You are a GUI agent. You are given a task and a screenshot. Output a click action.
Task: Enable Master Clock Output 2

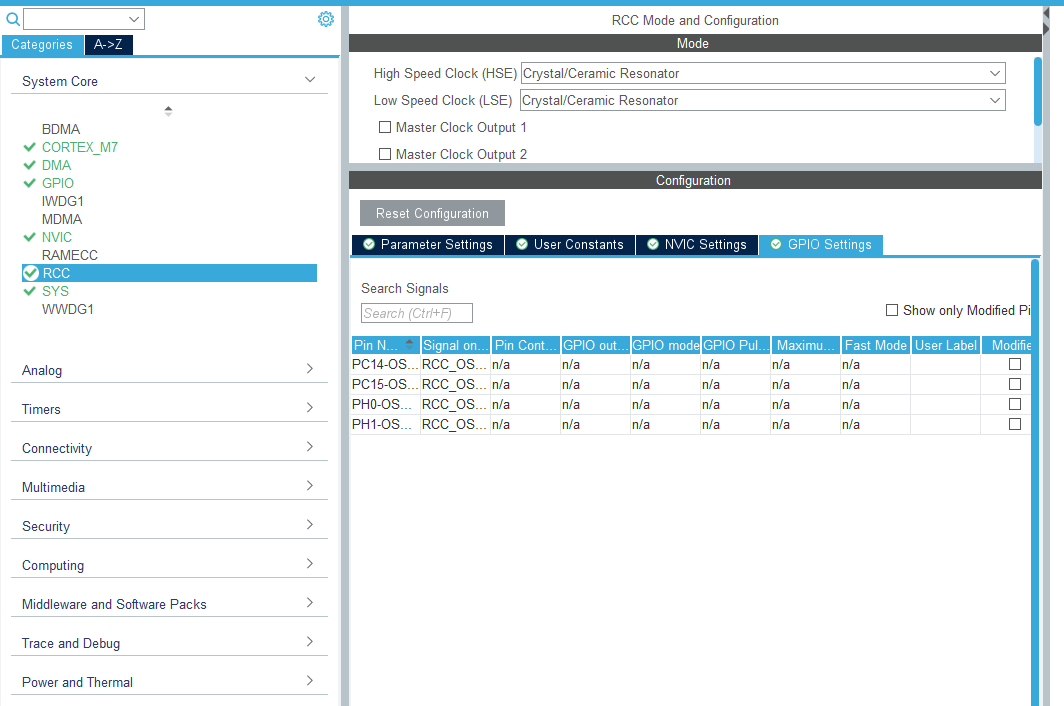click(x=385, y=154)
